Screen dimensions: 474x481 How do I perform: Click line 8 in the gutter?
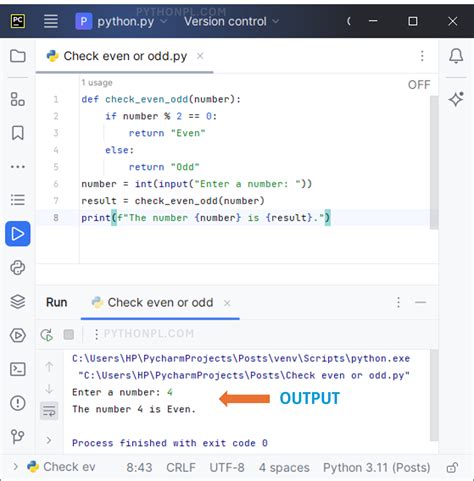[56, 218]
